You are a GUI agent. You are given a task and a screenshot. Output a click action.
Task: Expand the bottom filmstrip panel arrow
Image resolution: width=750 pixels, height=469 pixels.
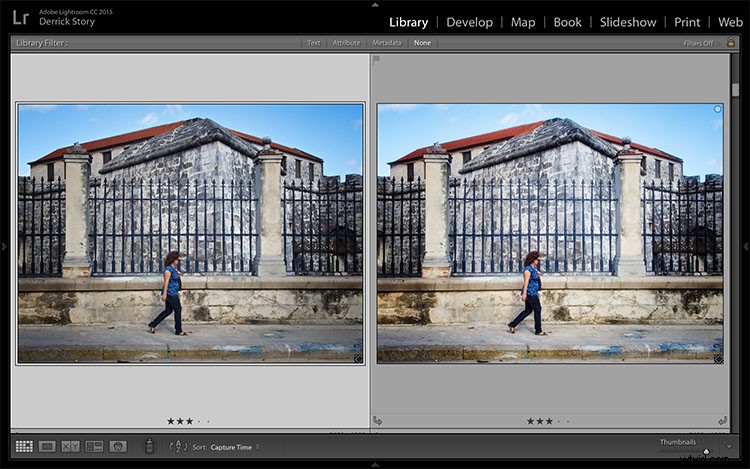click(375, 465)
